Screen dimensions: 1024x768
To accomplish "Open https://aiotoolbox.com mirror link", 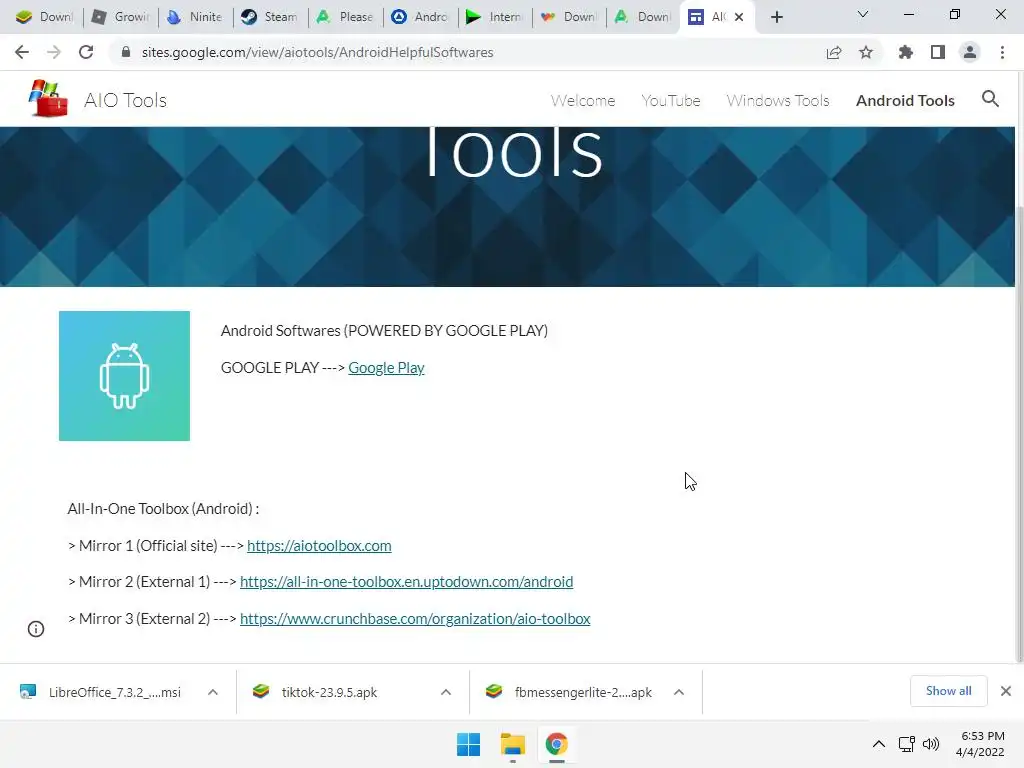I will pyautogui.click(x=319, y=546).
